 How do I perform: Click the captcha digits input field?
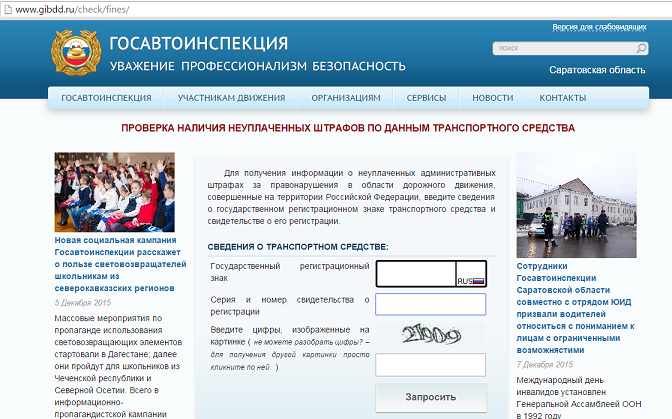click(x=431, y=365)
